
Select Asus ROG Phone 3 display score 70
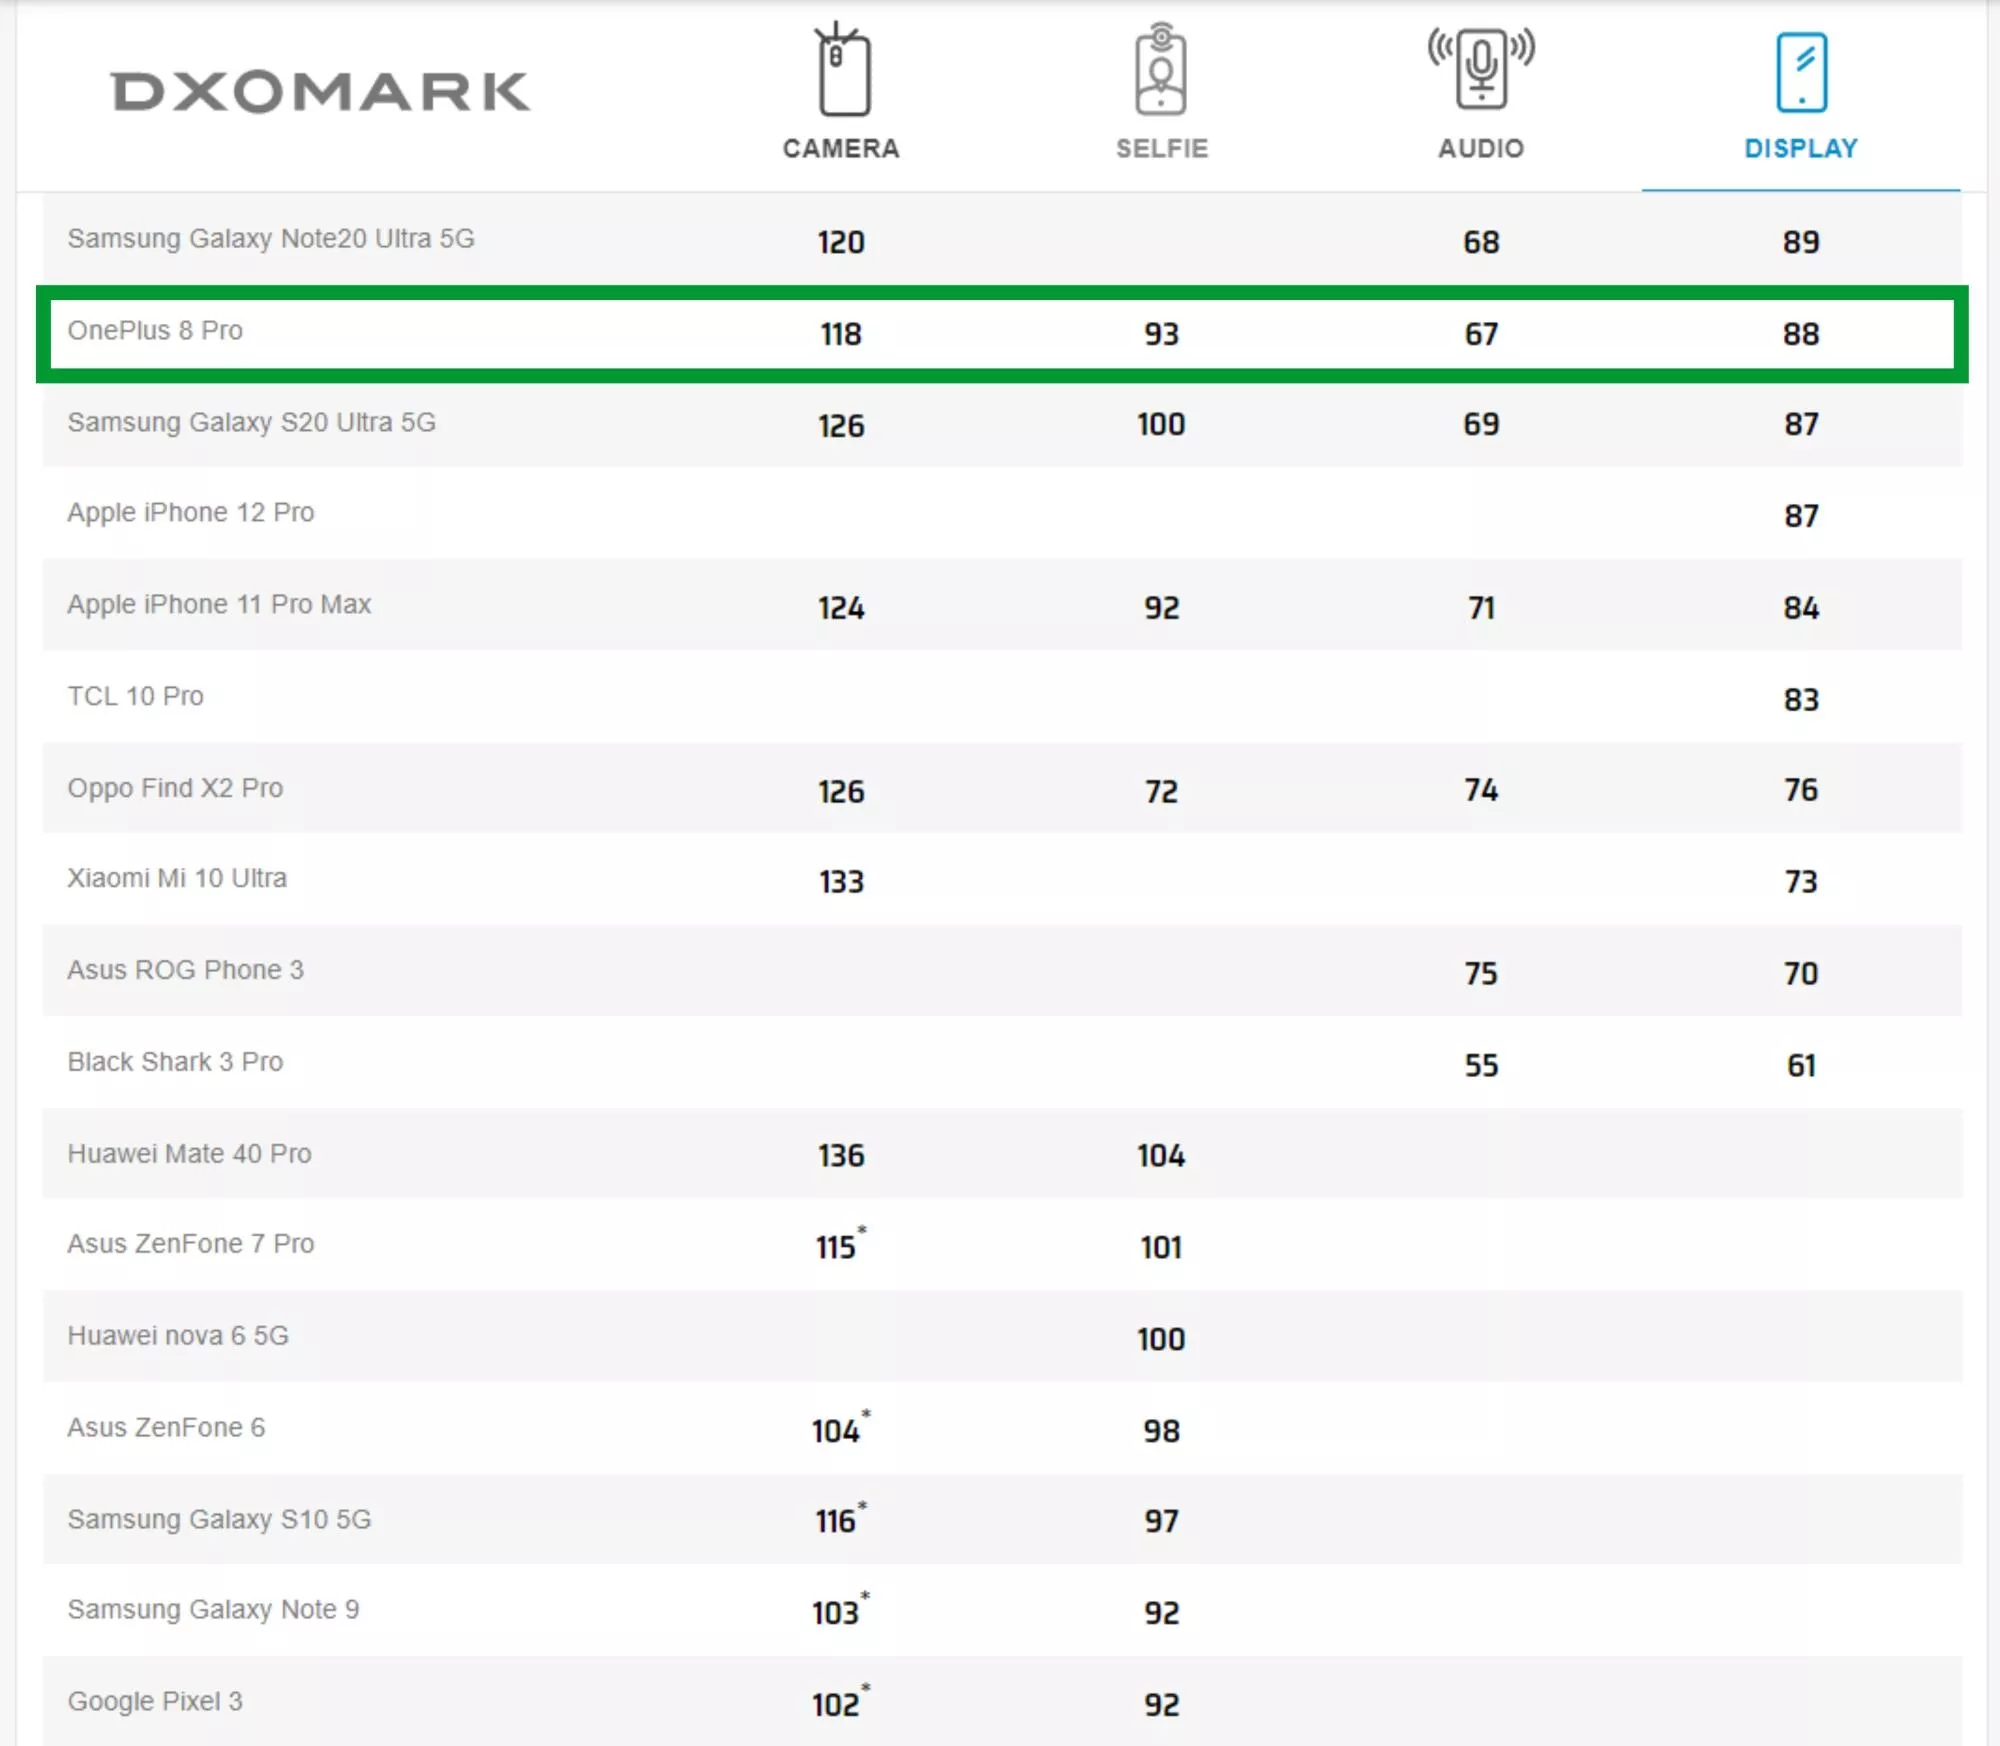point(1801,975)
